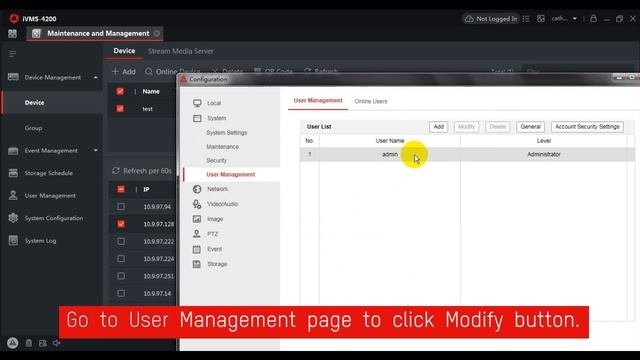Toggle the select-all checkbox beside IP
Screen dimensions: 640x360
click(x=121, y=189)
